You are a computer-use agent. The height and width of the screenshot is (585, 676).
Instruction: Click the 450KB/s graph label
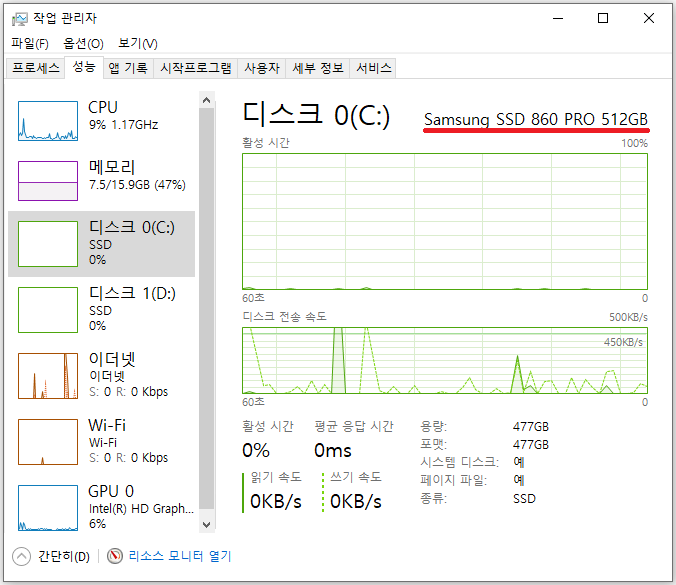pyautogui.click(x=623, y=342)
